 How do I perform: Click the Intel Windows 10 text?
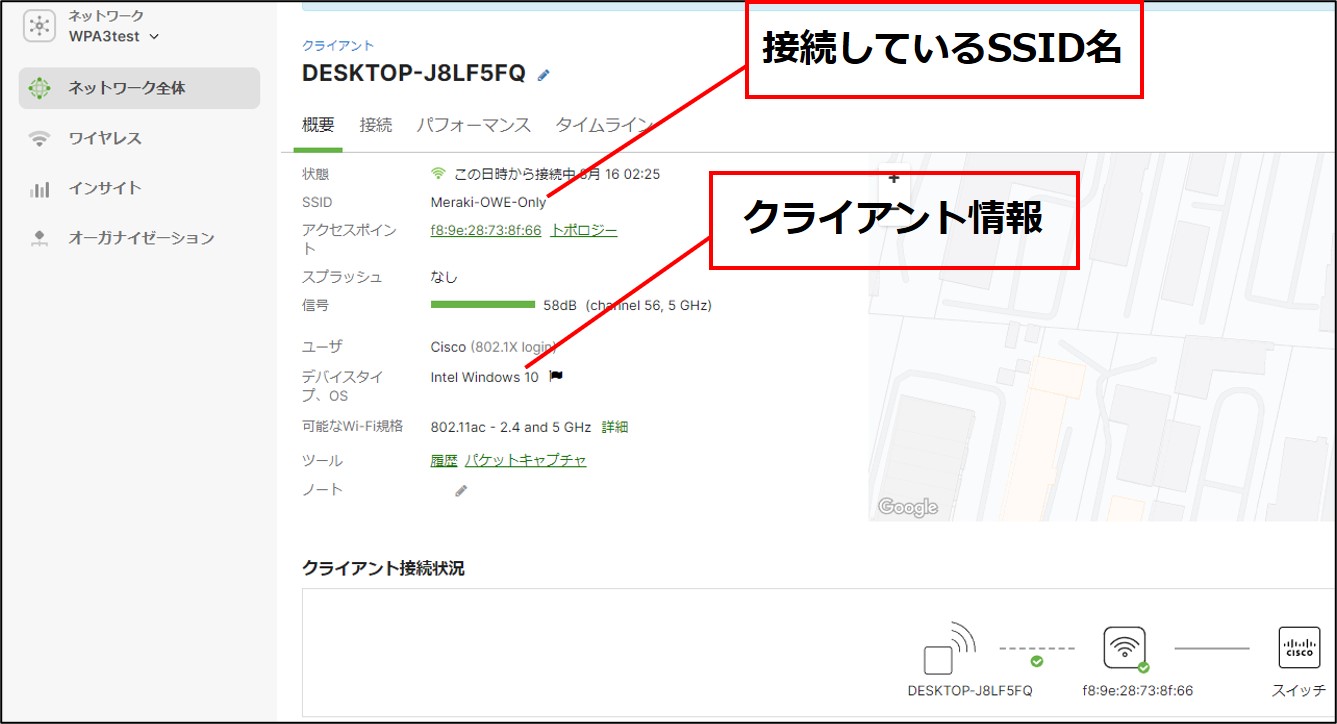(484, 377)
